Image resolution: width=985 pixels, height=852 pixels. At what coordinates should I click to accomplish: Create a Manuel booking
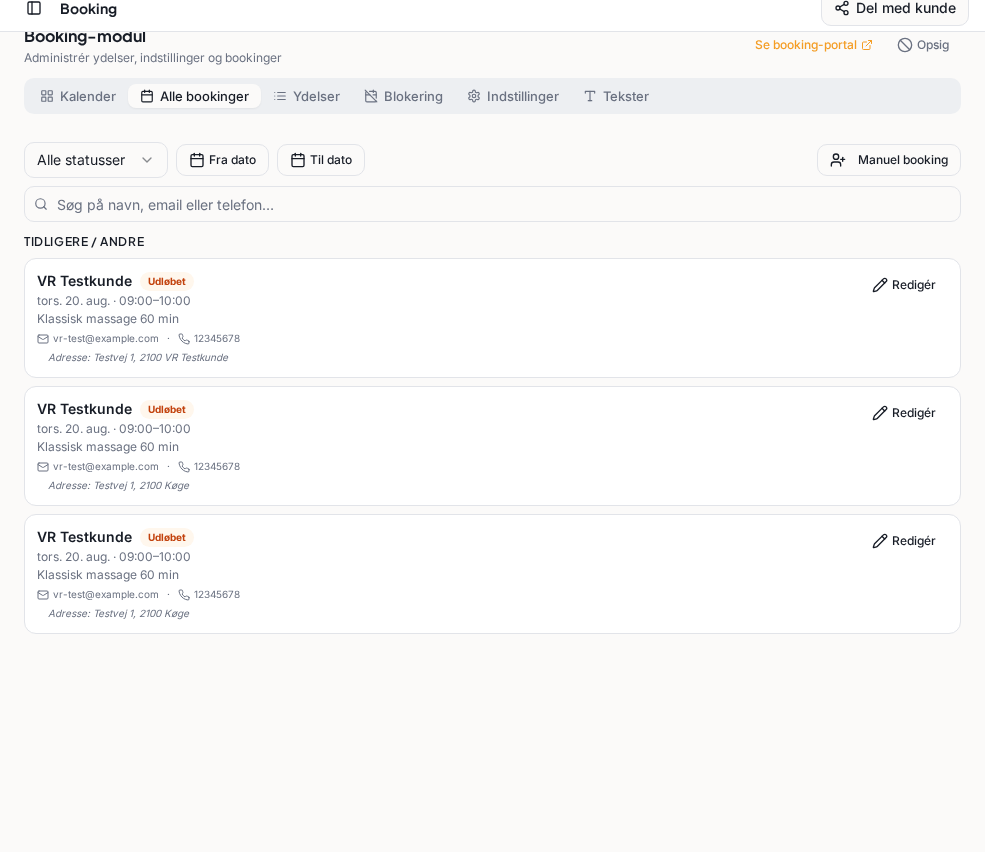[889, 160]
